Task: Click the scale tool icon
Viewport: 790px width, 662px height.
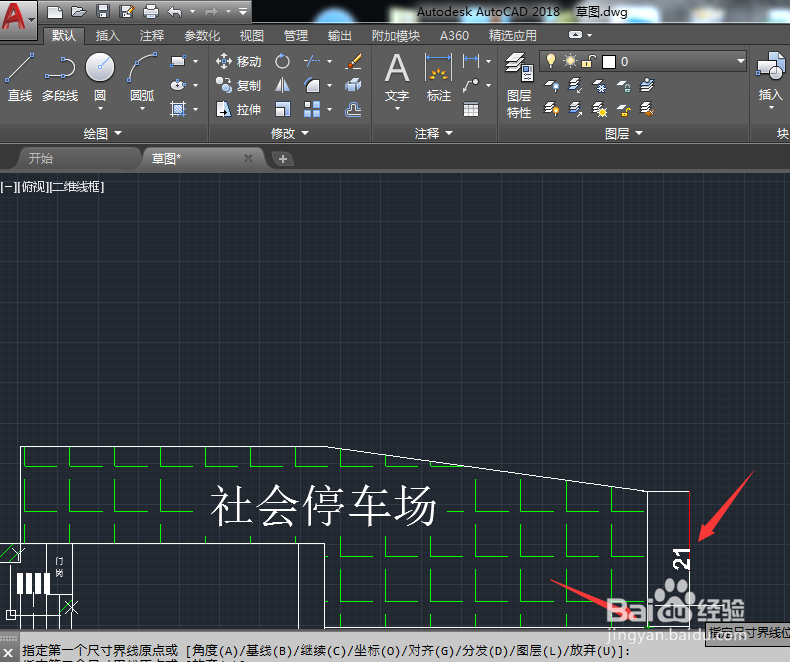Action: pos(282,109)
